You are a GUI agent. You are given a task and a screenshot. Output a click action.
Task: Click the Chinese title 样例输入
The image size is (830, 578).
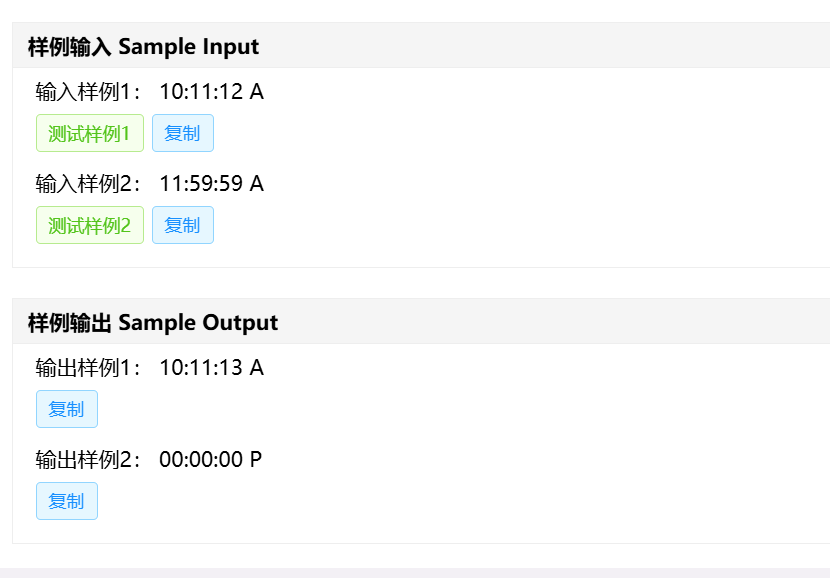coord(70,46)
